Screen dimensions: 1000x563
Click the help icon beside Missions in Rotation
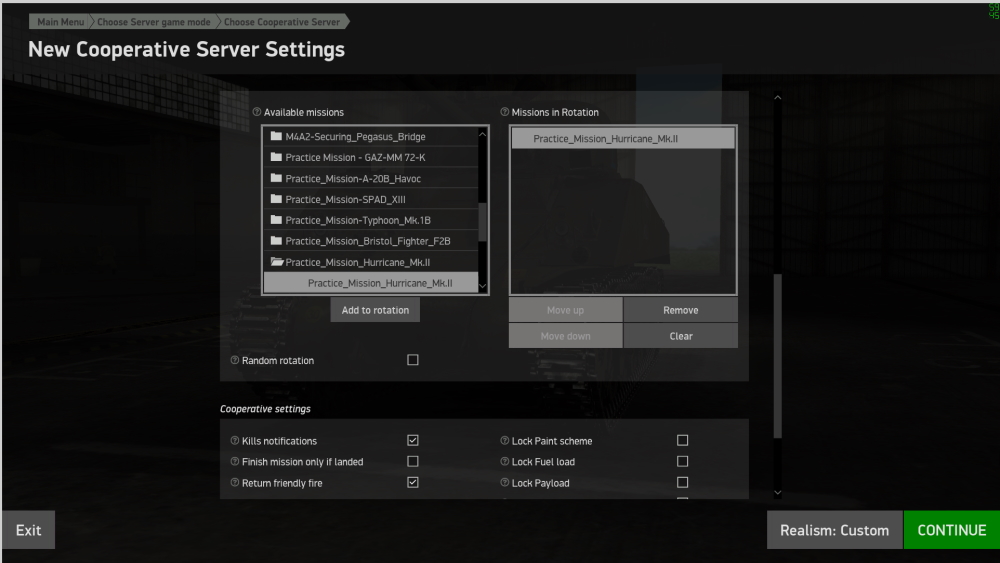(505, 113)
